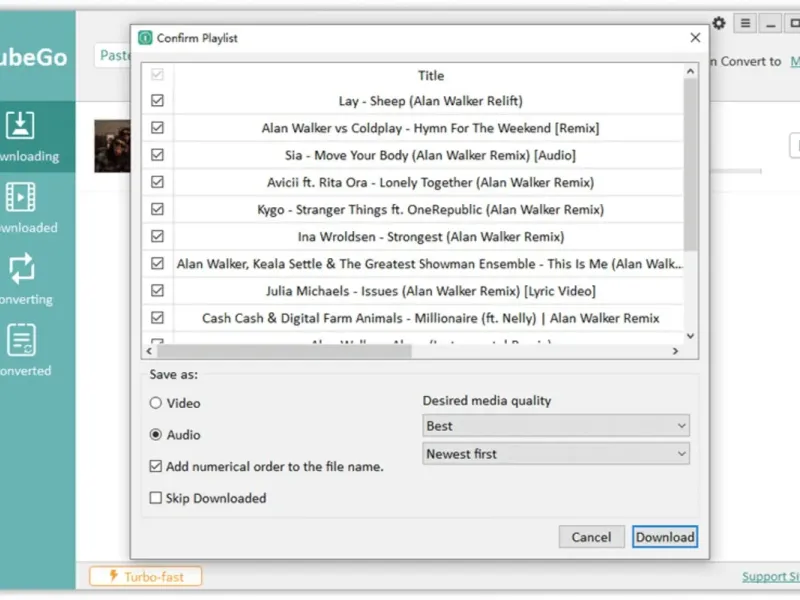Viewport: 800px width, 600px height.
Task: Toggle Add numerical order to file name
Action: tap(156, 466)
